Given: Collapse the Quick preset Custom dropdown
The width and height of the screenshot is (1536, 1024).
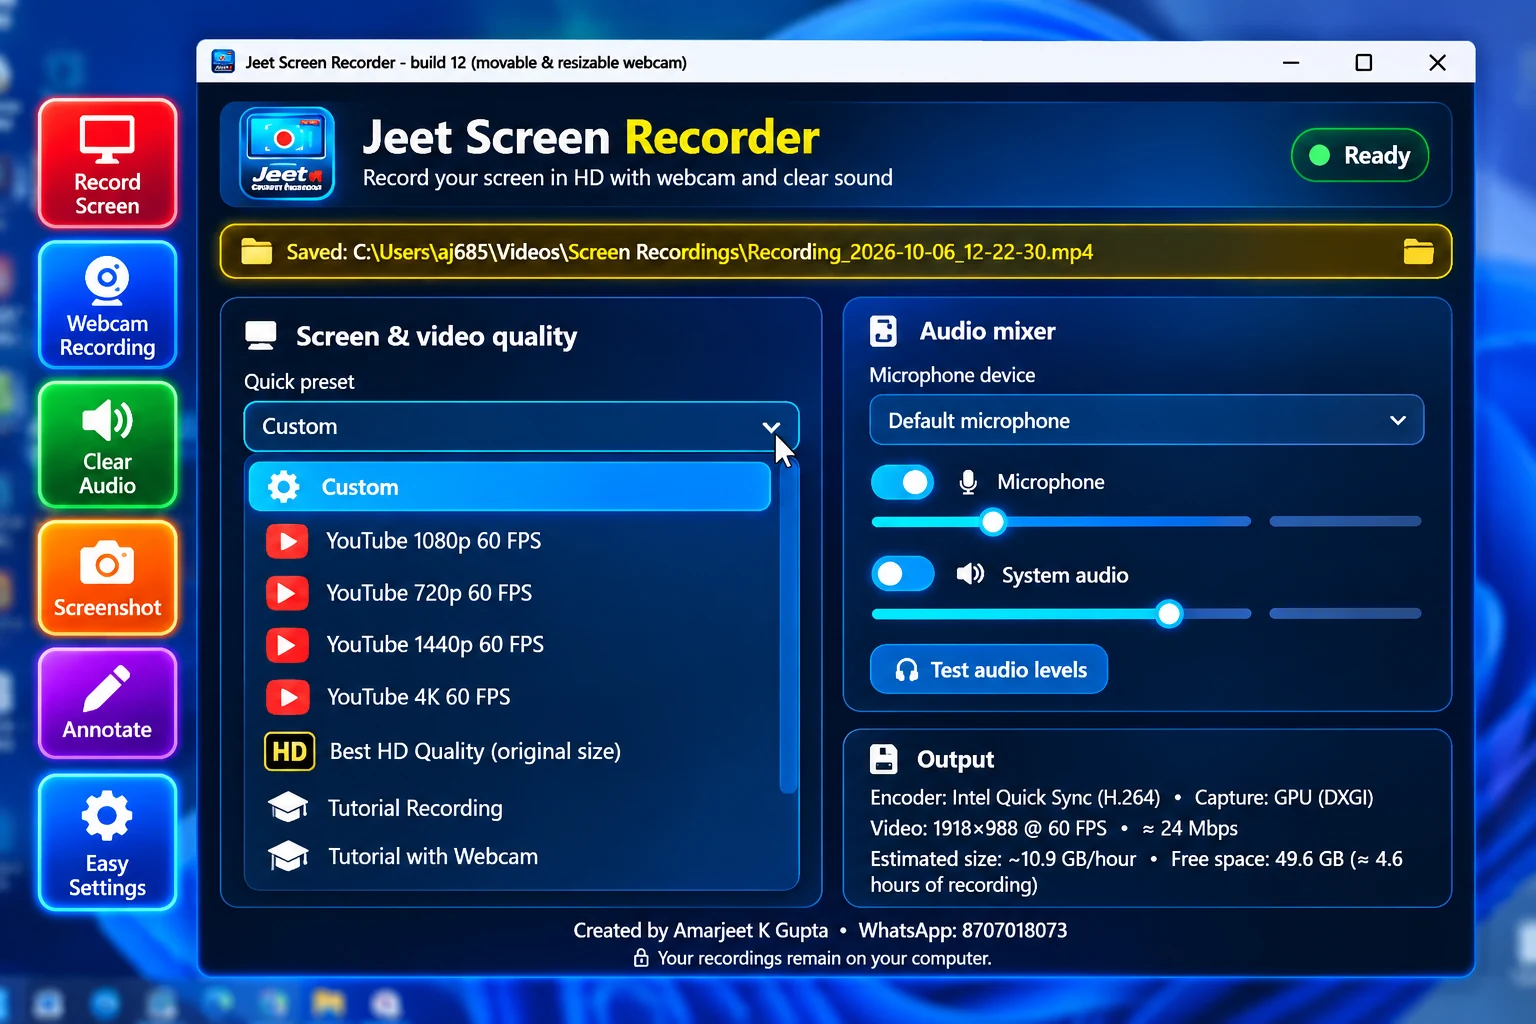Looking at the screenshot, I should pyautogui.click(x=521, y=427).
